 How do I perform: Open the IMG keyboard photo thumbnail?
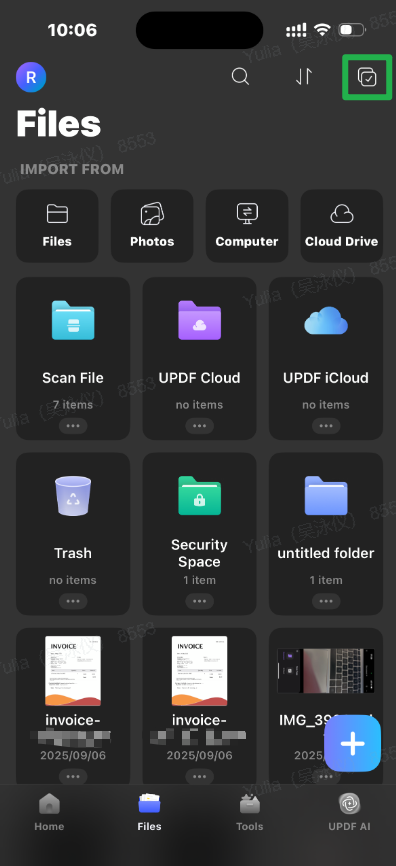326,670
